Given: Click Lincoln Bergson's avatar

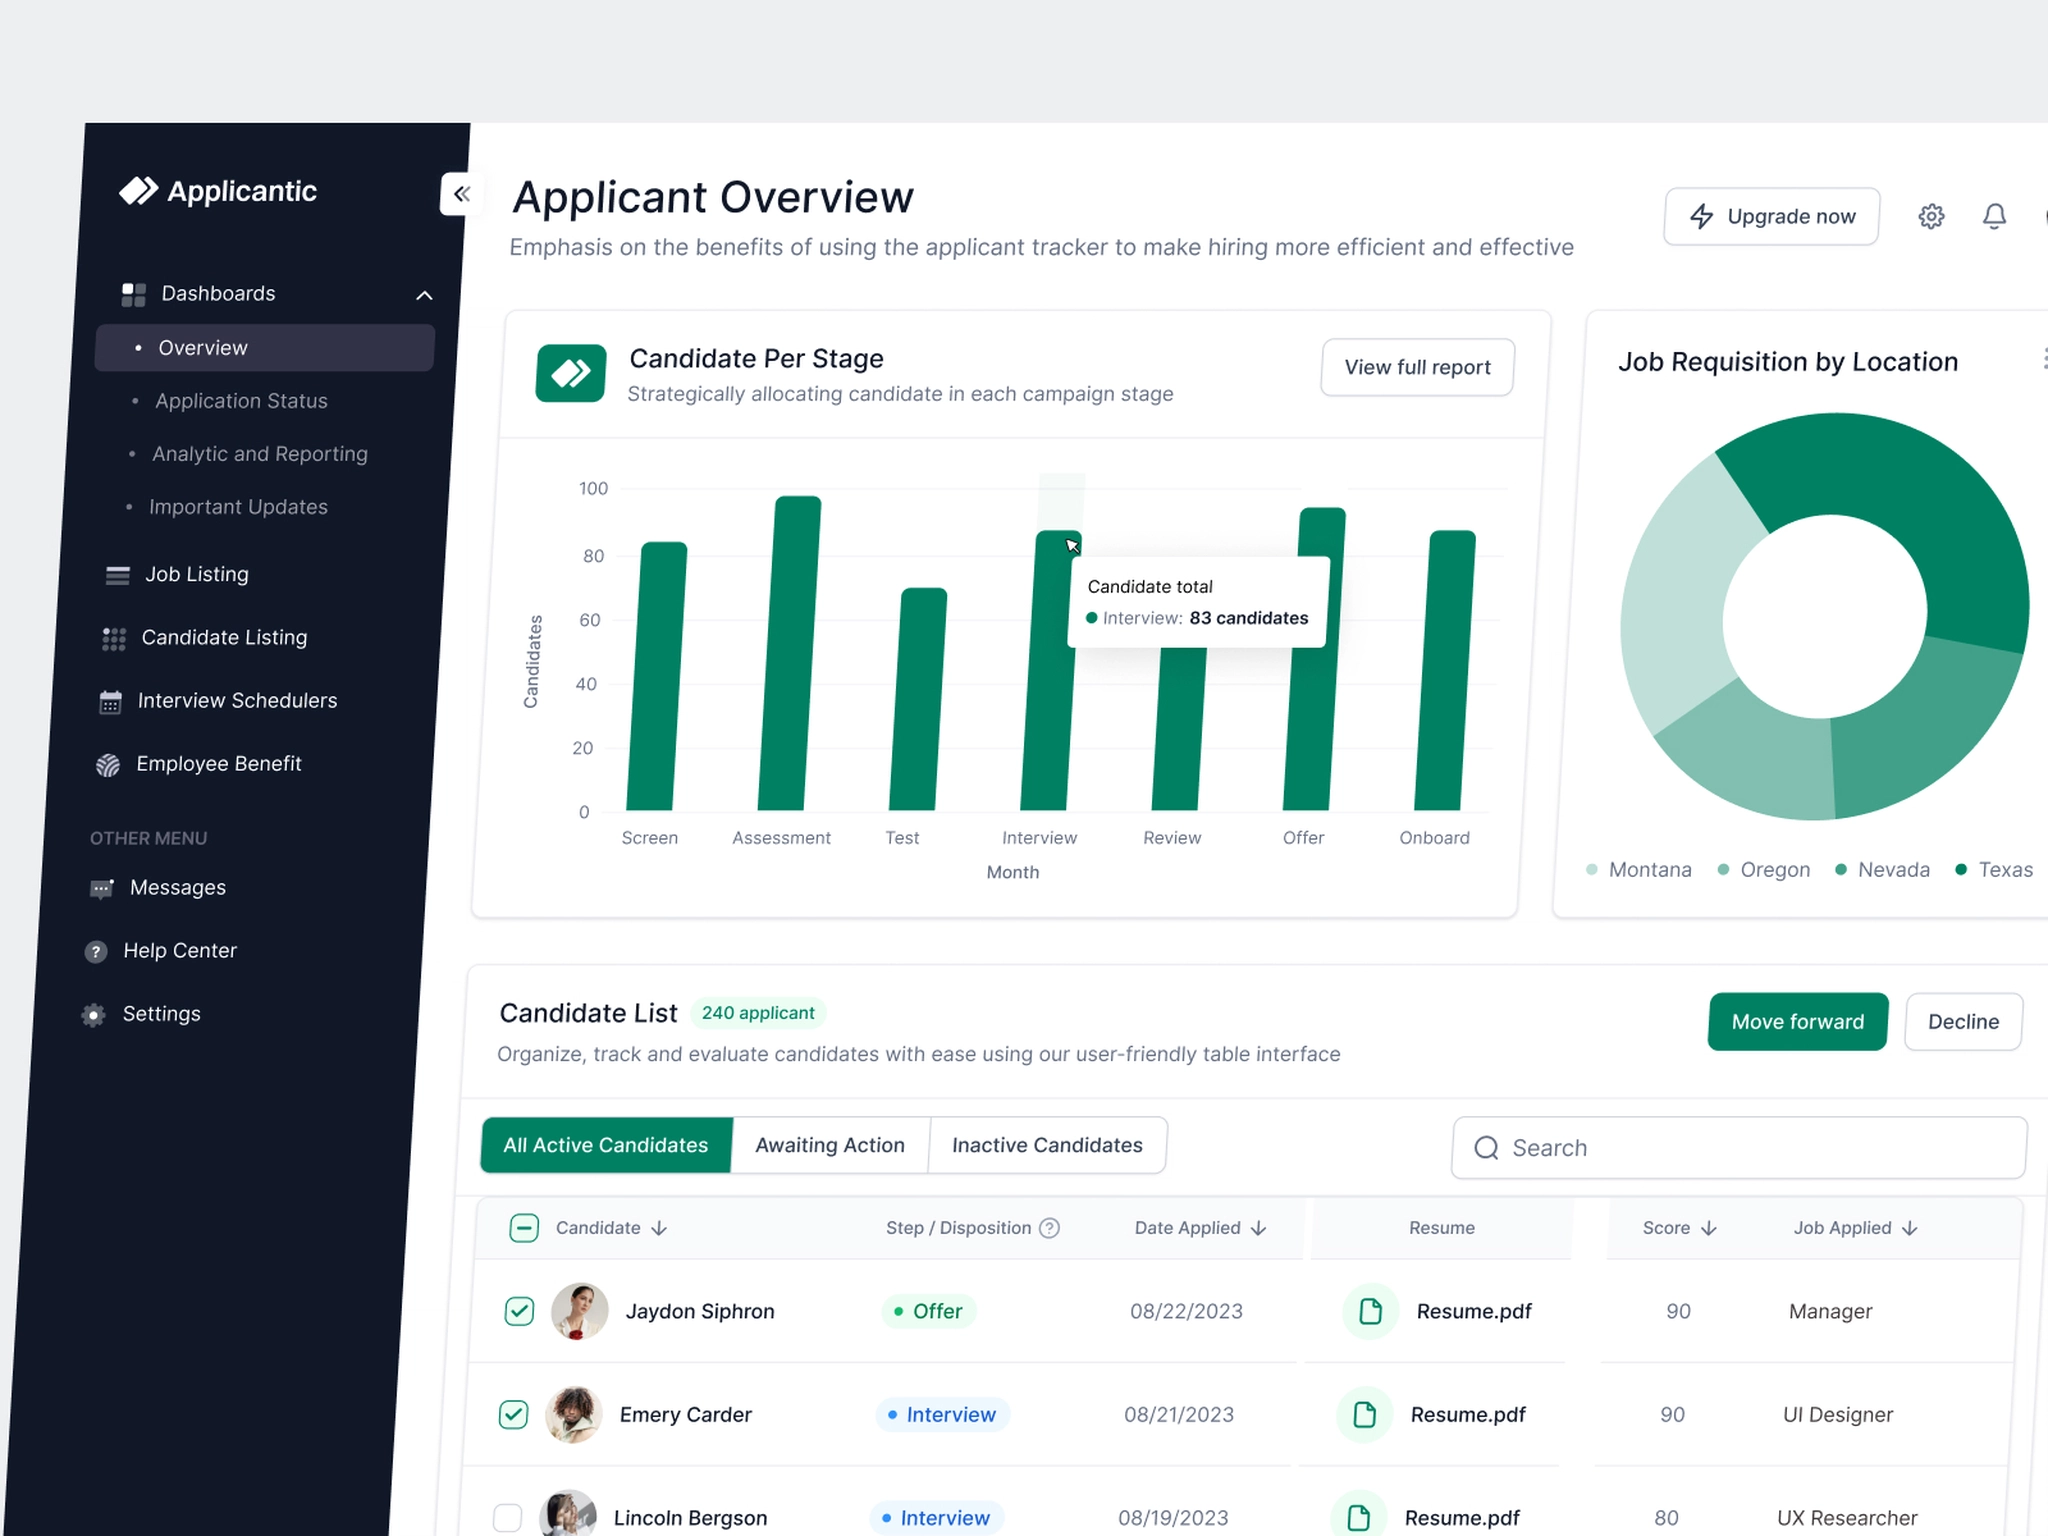Looking at the screenshot, I should point(568,1515).
